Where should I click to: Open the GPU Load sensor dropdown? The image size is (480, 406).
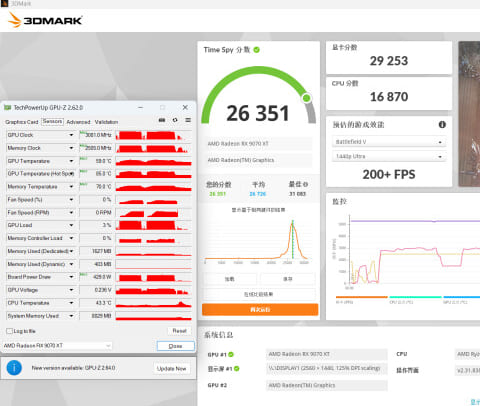71,225
